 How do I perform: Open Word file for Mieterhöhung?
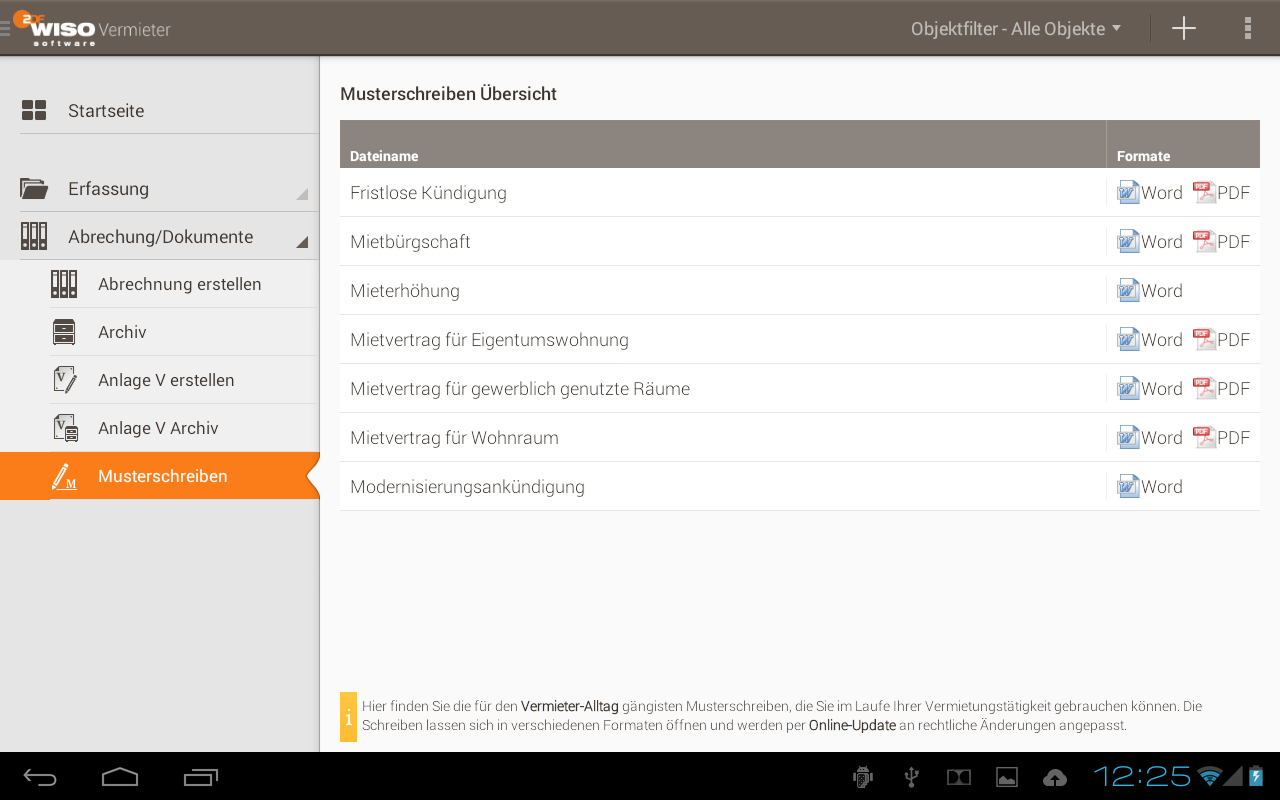(1150, 291)
